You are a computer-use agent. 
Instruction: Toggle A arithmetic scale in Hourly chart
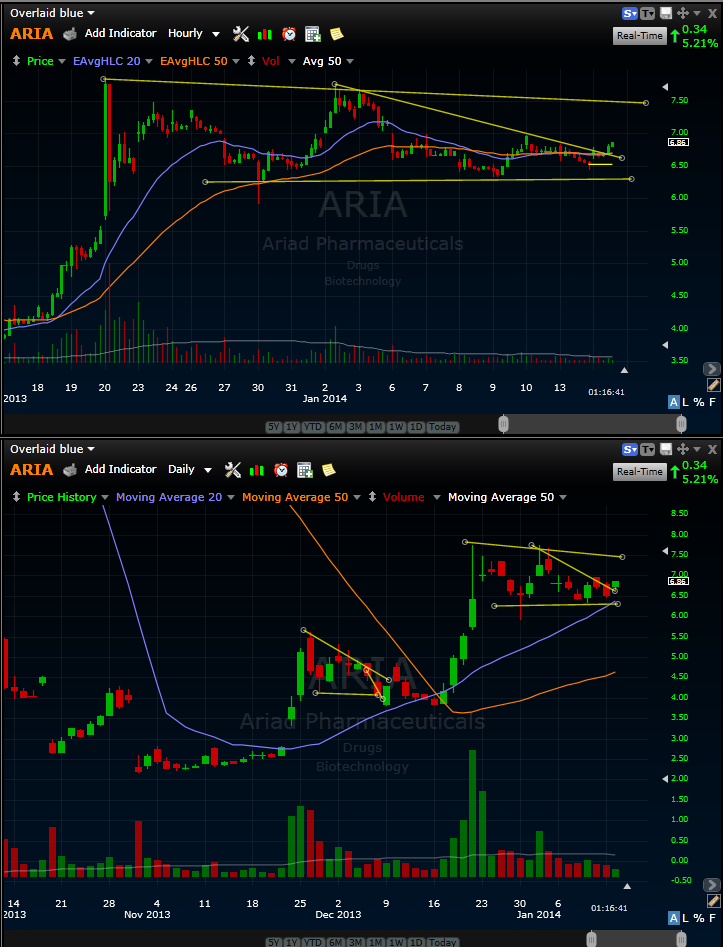click(x=673, y=402)
